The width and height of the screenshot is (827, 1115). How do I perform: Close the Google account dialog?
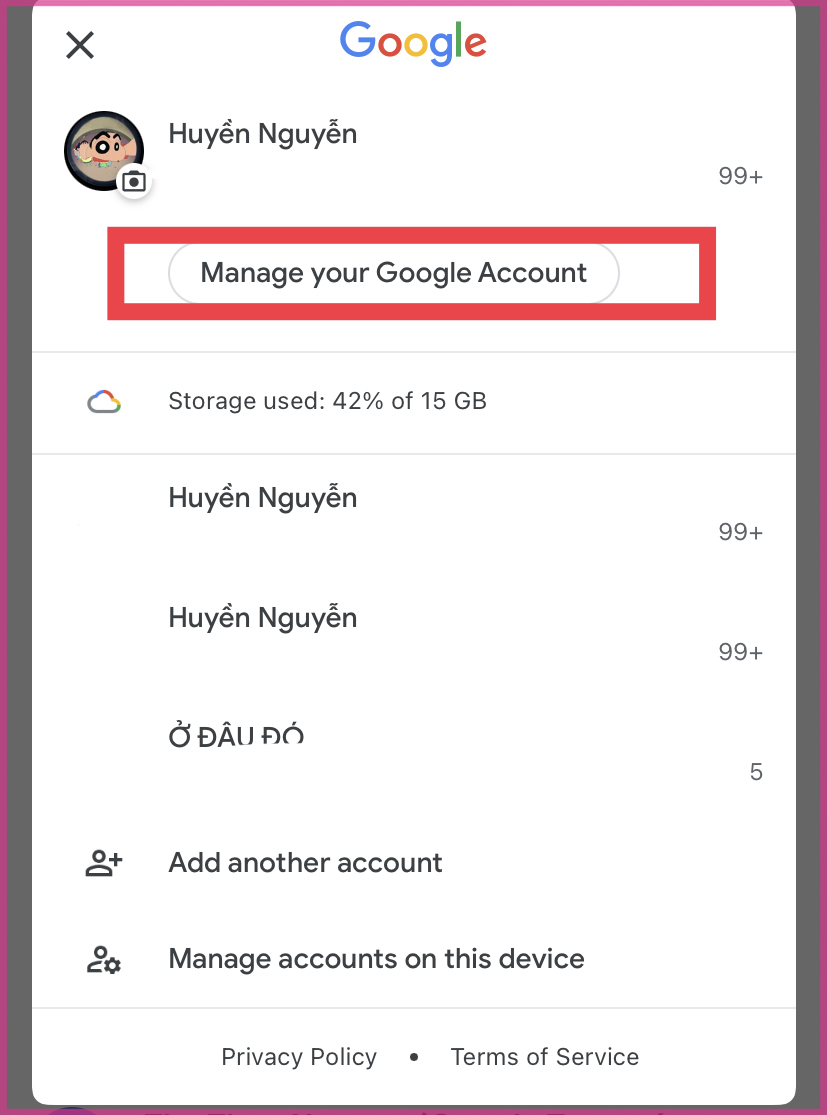coord(80,46)
